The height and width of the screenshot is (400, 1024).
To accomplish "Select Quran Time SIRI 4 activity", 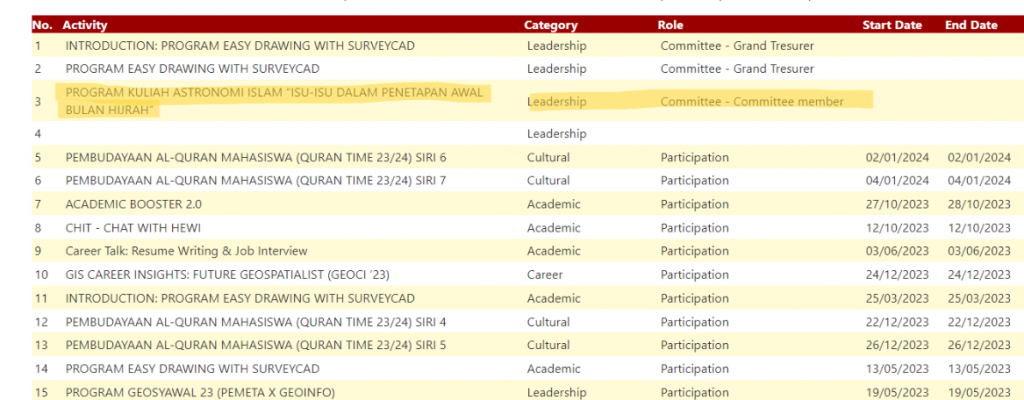I will click(x=255, y=321).
